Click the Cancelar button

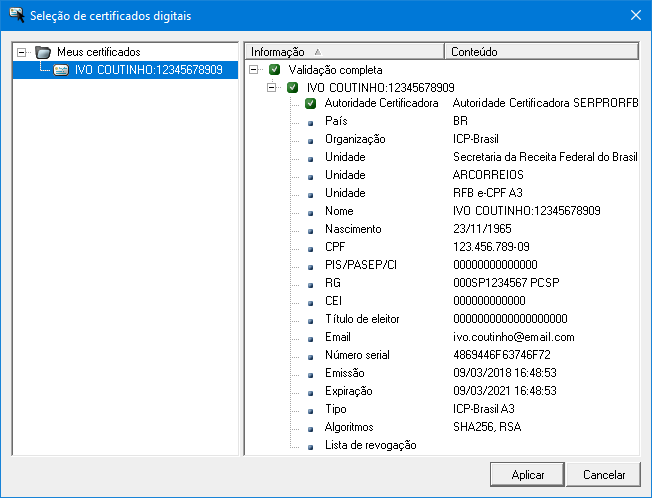(603, 474)
